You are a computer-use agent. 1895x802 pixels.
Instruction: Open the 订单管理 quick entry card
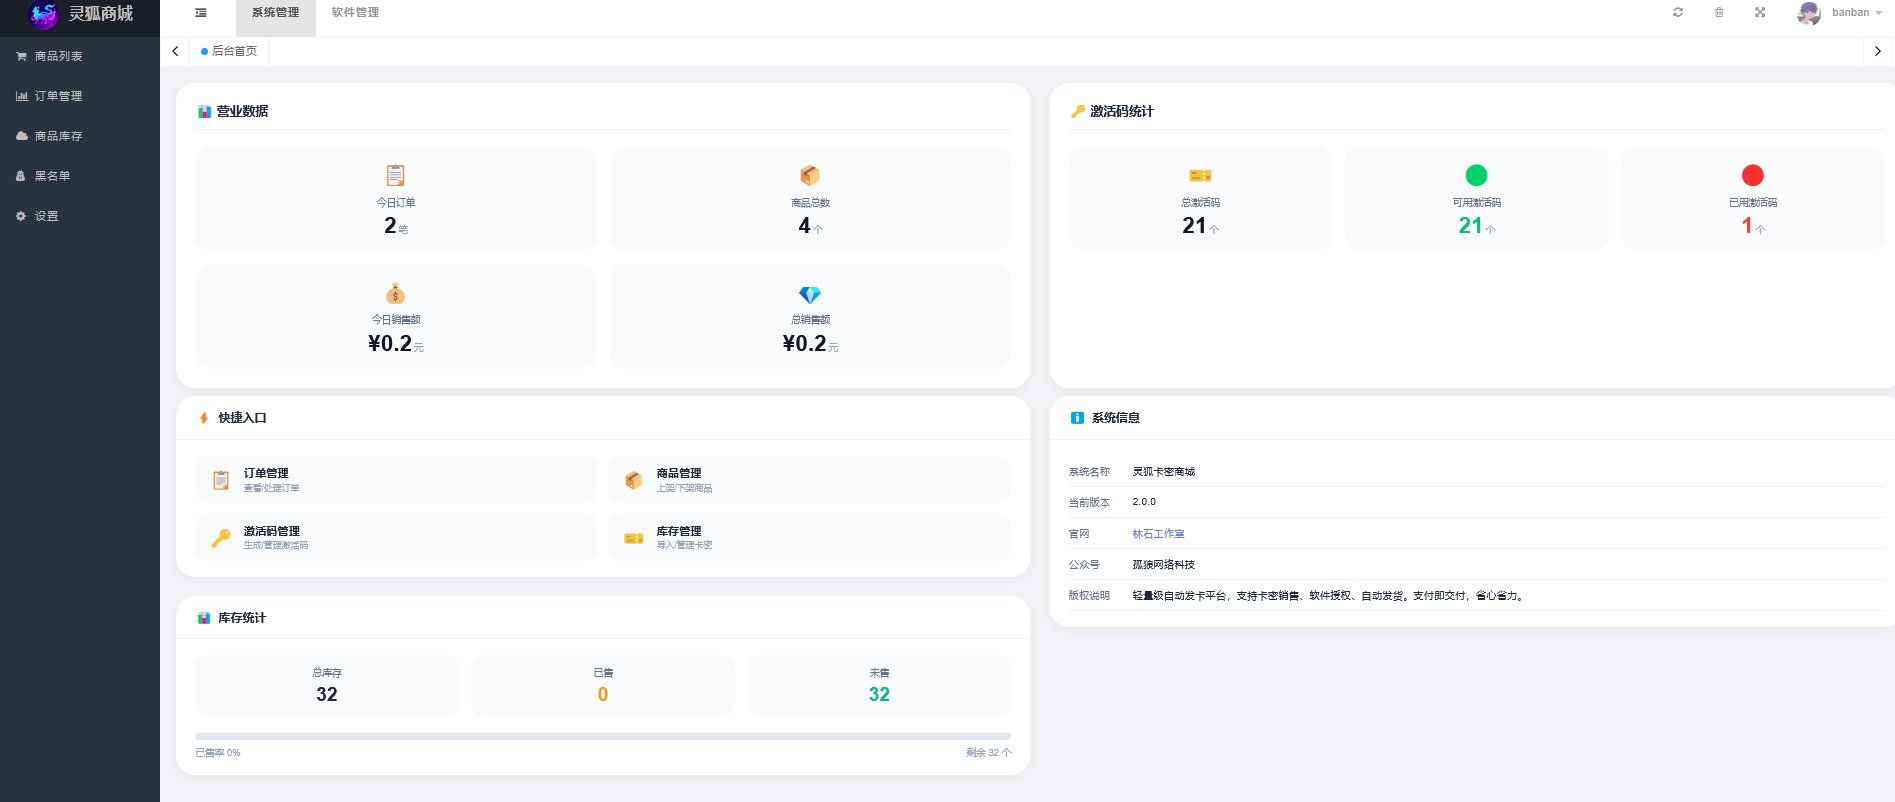pyautogui.click(x=396, y=480)
